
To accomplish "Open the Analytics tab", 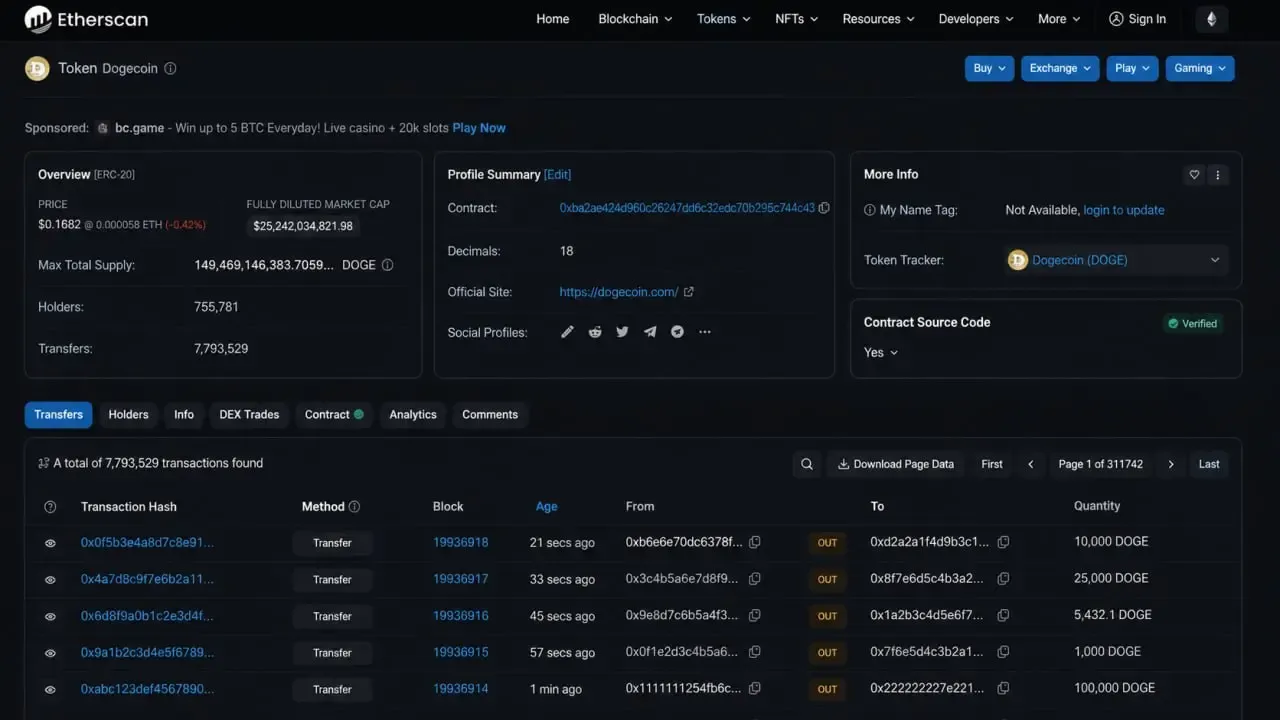I will 413,415.
